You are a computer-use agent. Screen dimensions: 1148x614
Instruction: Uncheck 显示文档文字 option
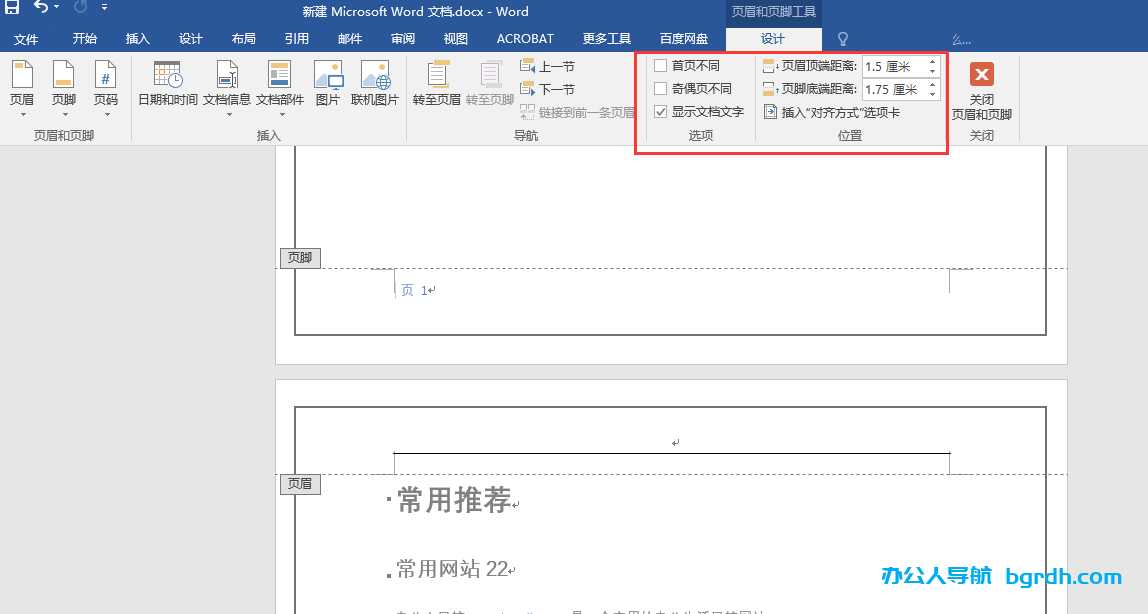(660, 112)
